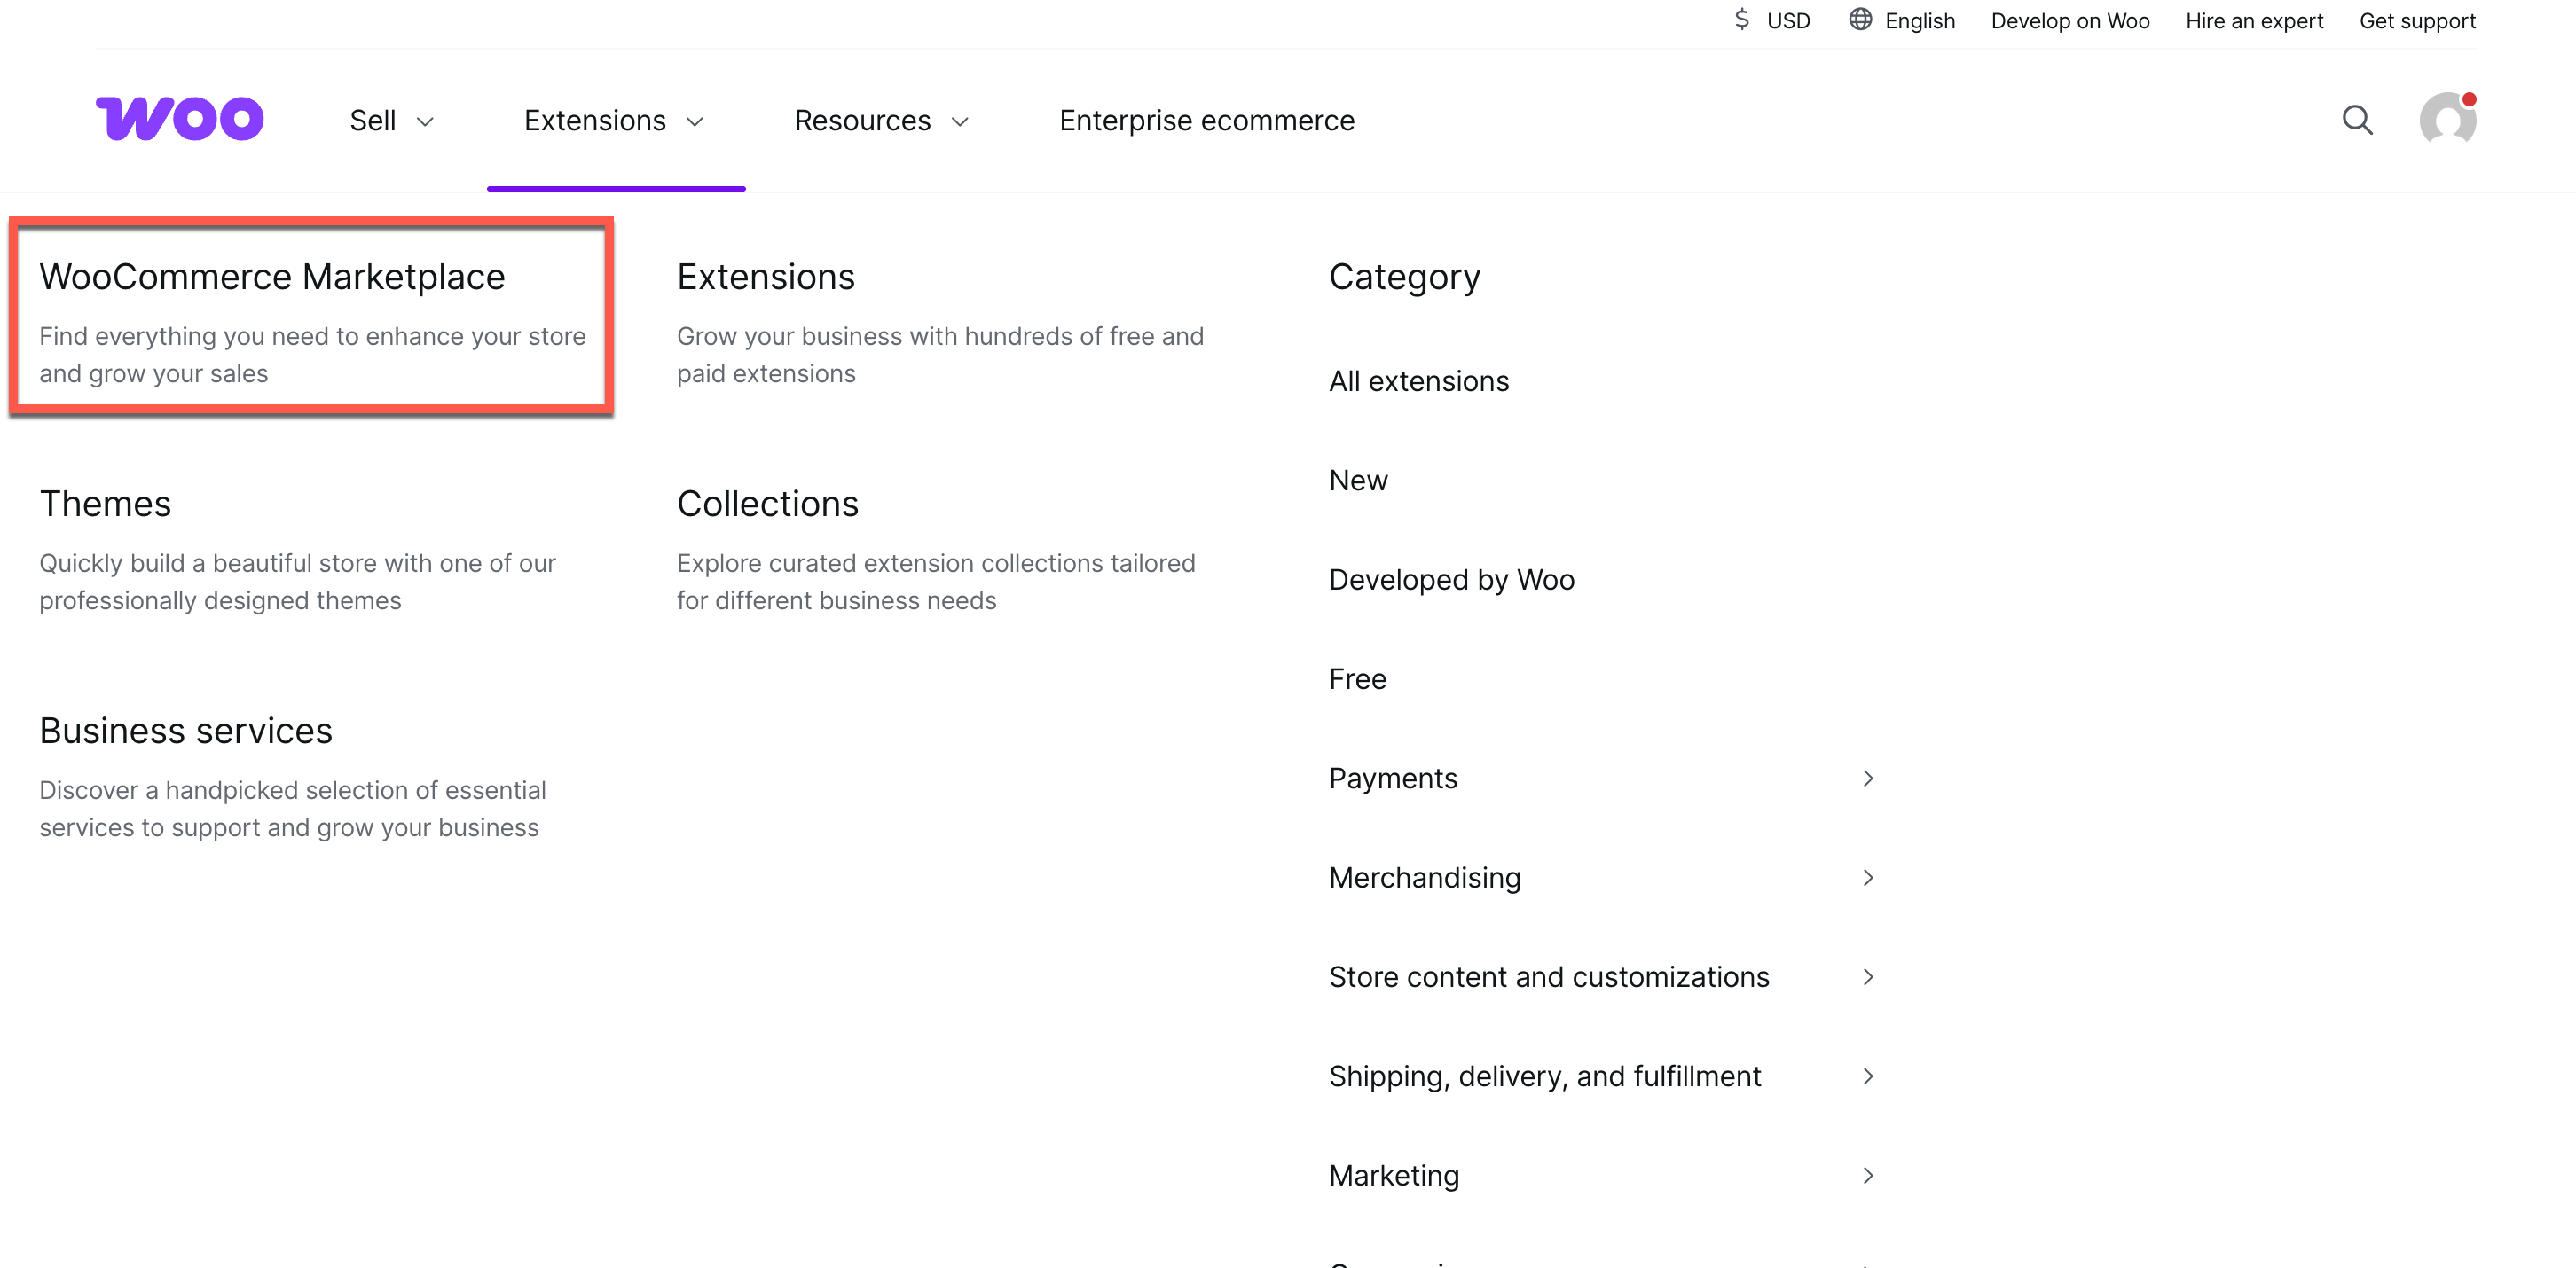2576x1268 pixels.
Task: Open the user account avatar
Action: tap(2447, 119)
